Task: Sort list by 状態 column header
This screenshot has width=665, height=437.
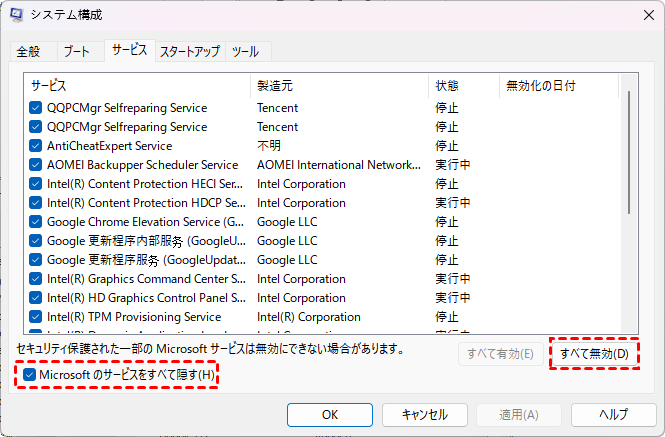Action: coord(463,86)
